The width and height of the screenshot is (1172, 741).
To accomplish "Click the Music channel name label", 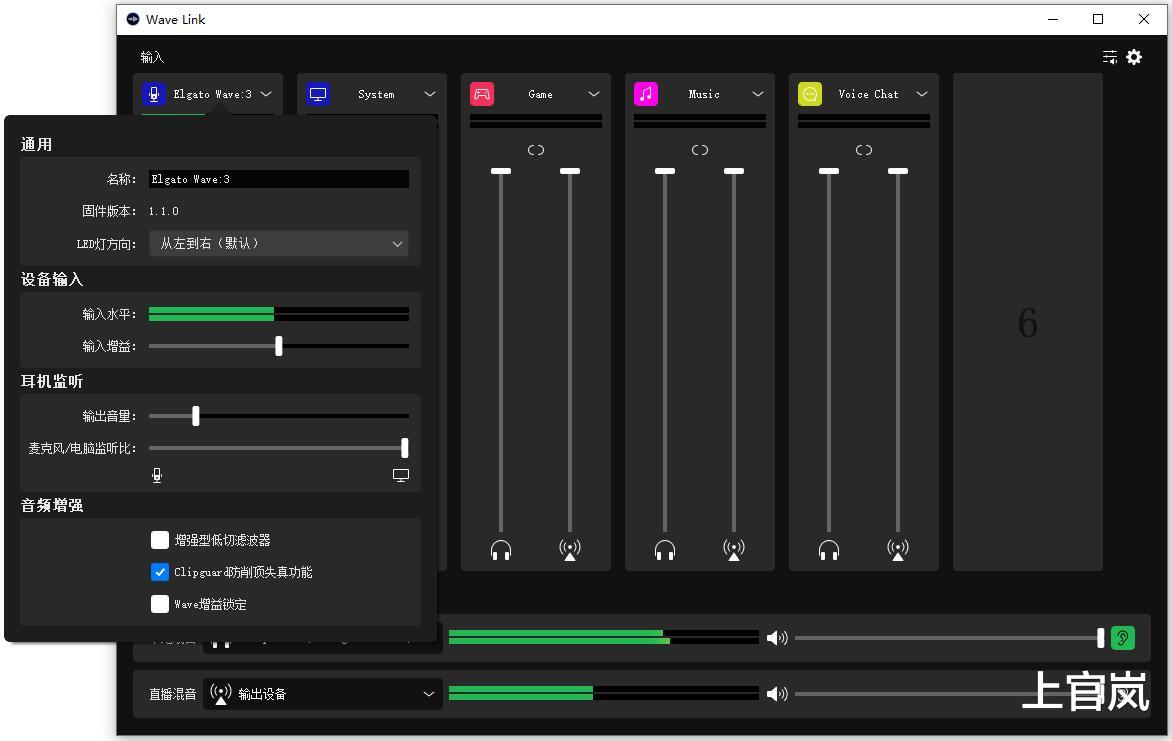I will 704,94.
